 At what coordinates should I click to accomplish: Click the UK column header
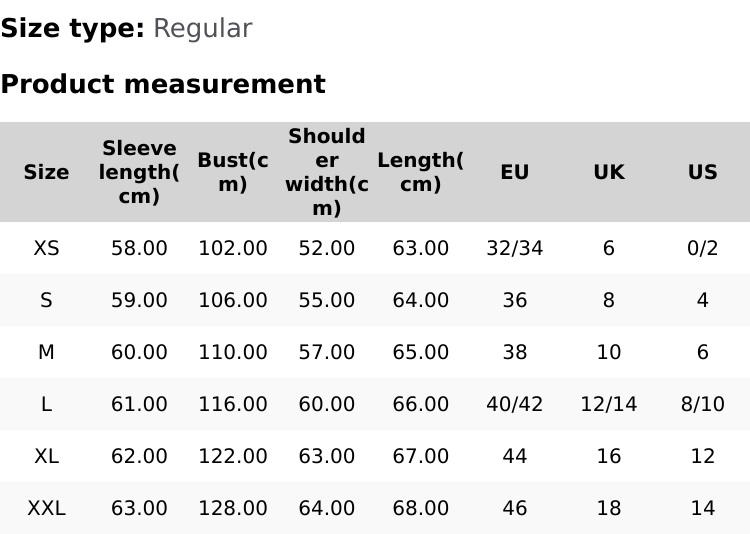pyautogui.click(x=608, y=172)
